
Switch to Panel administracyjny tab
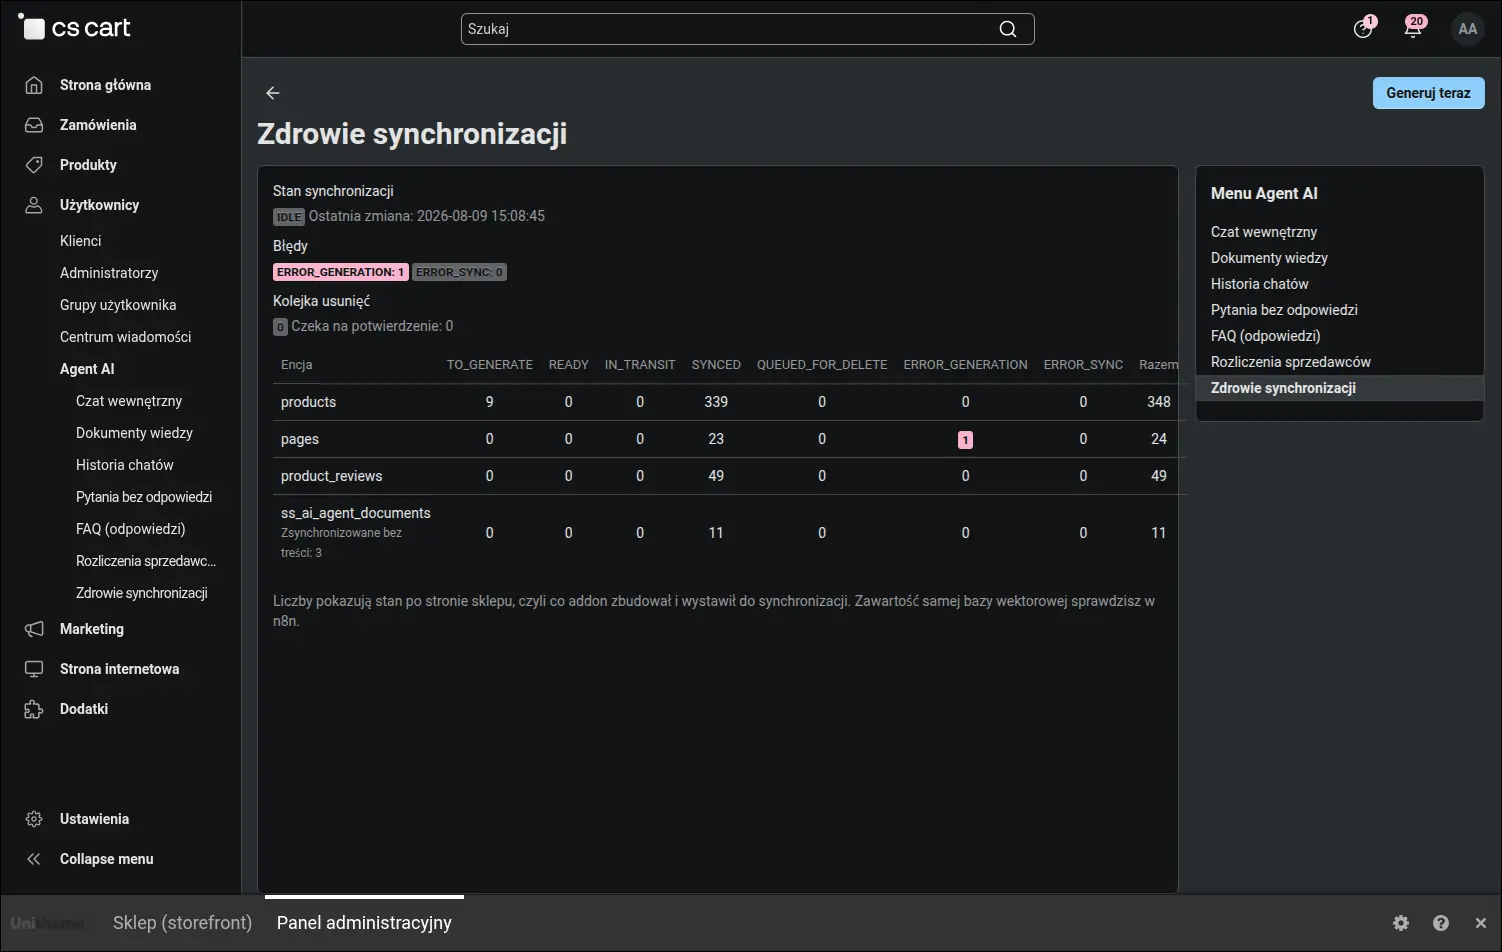click(x=364, y=923)
